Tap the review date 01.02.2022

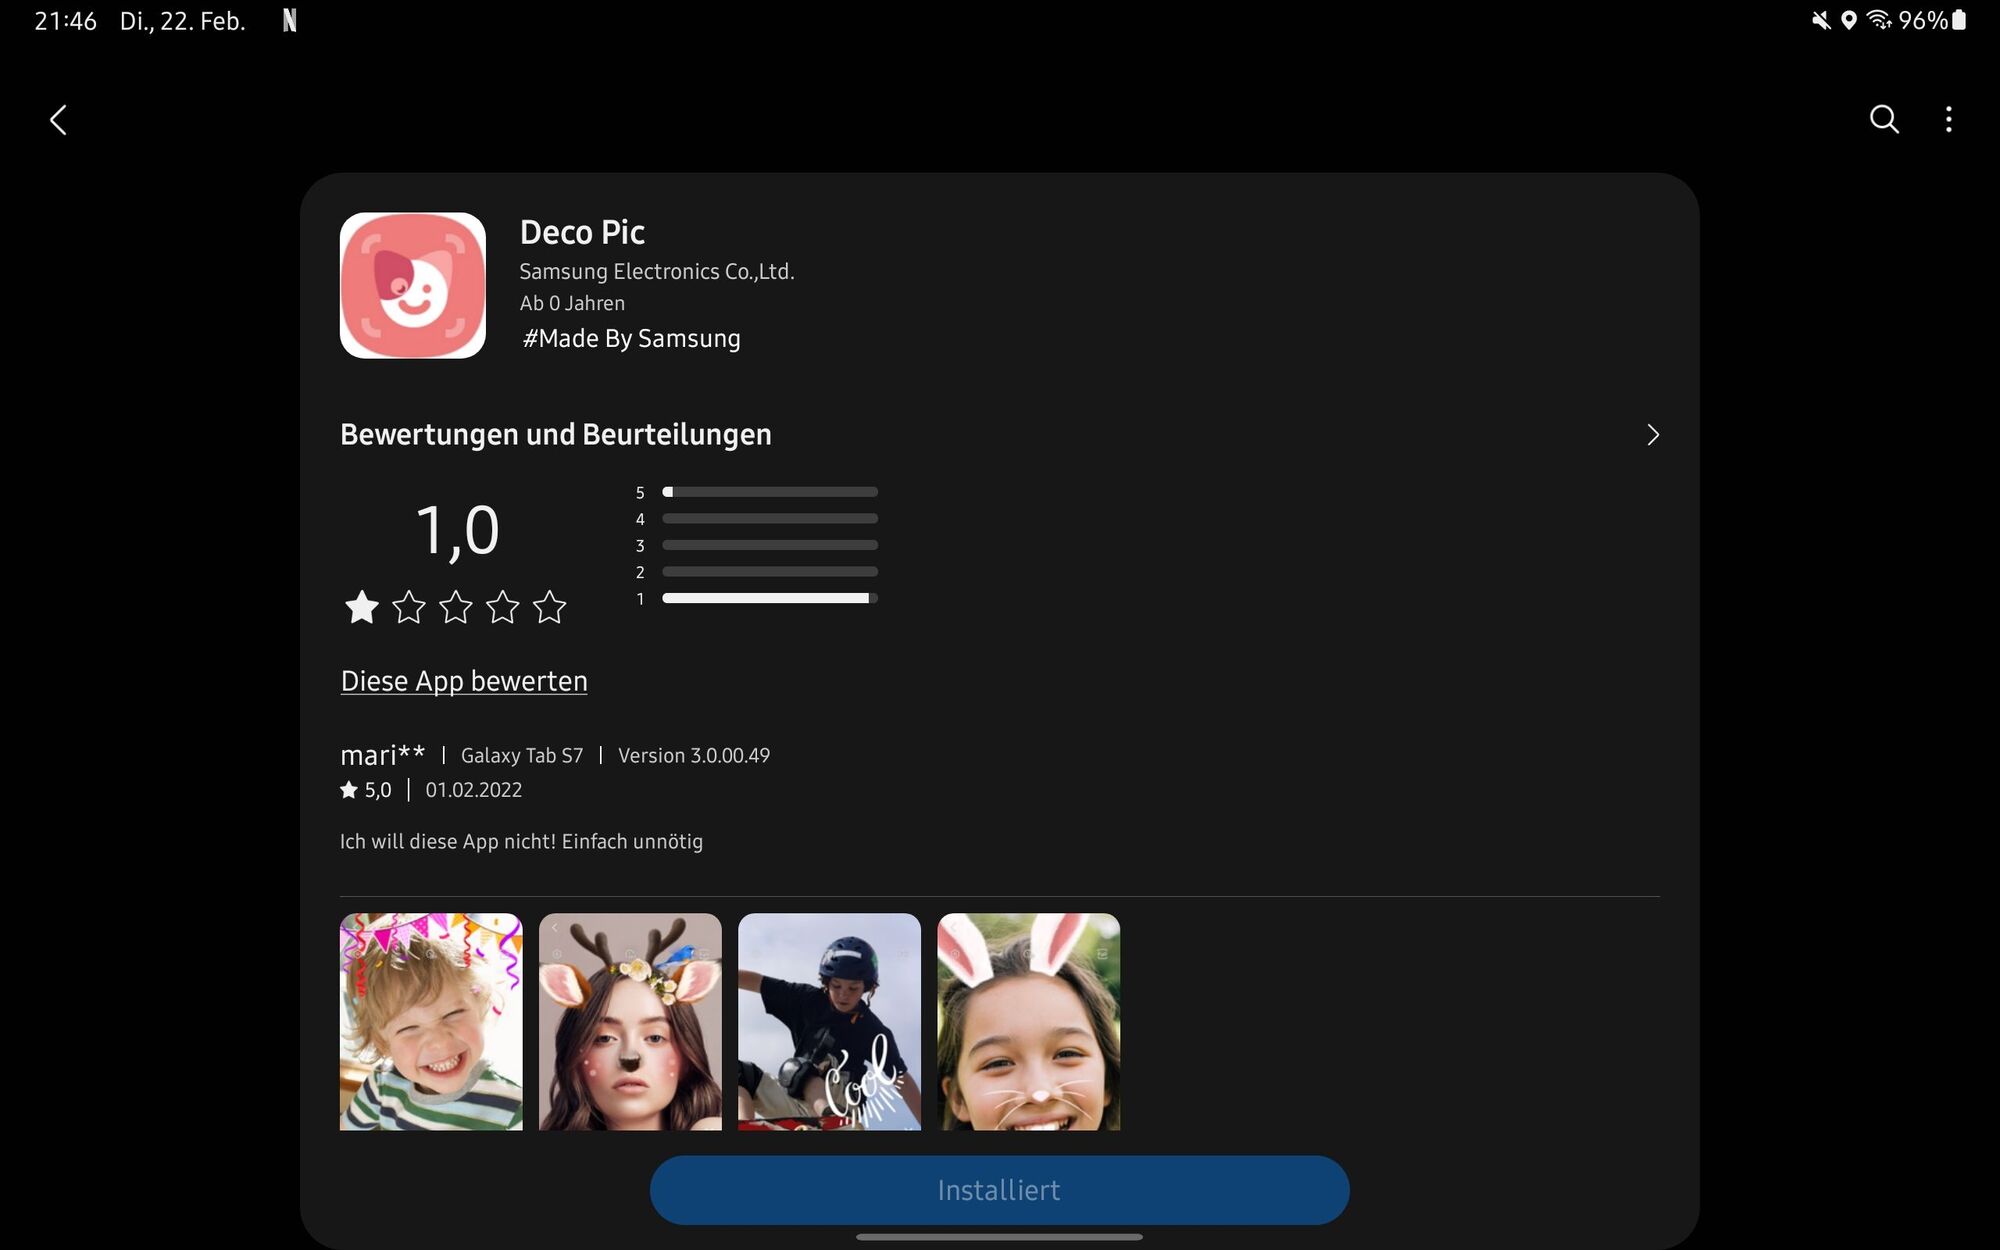(x=474, y=790)
